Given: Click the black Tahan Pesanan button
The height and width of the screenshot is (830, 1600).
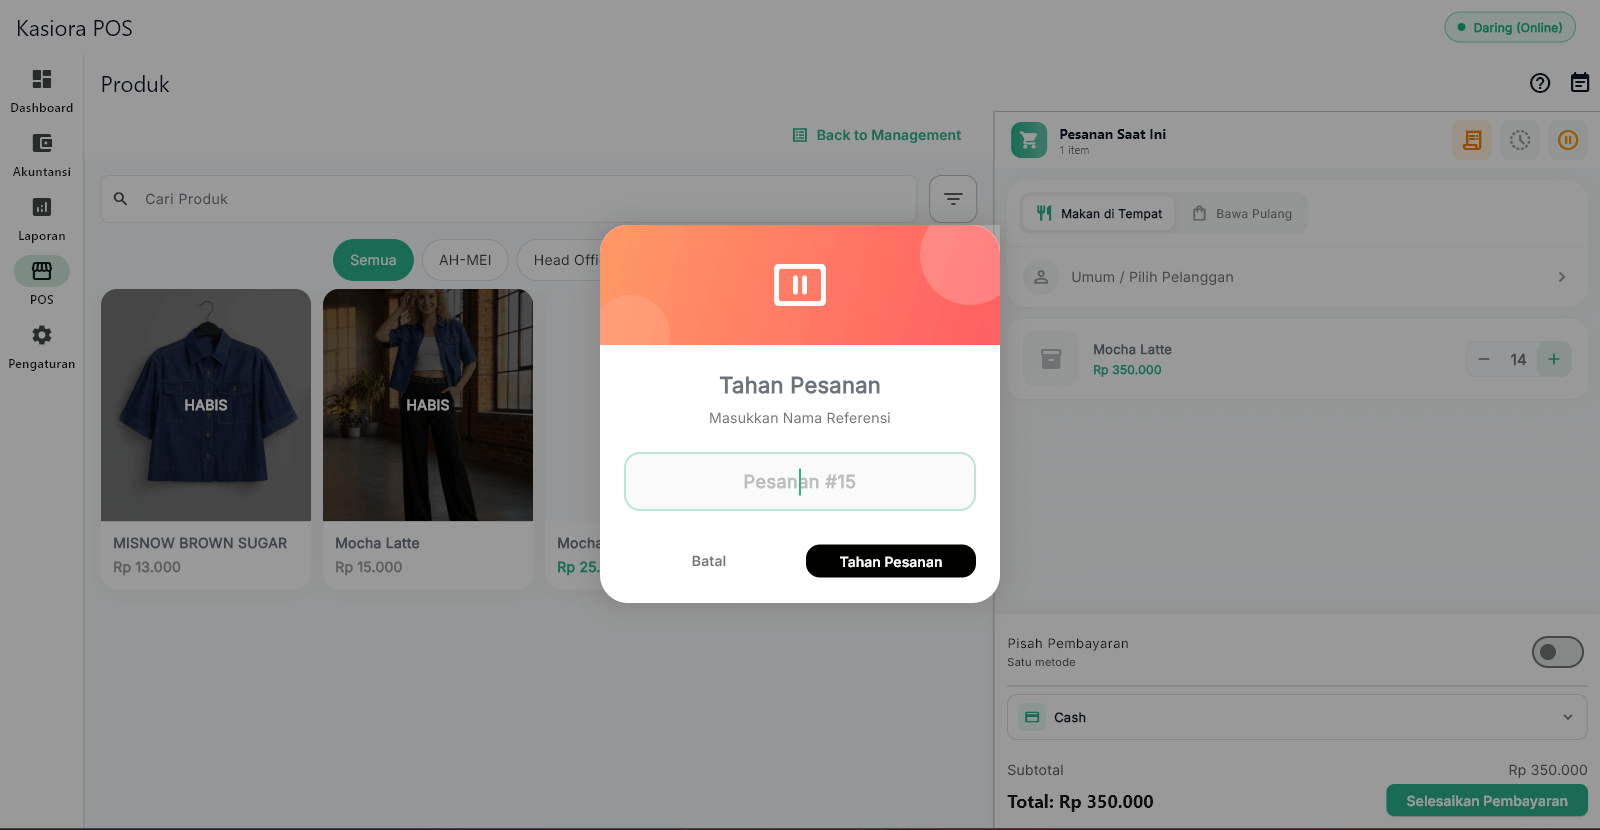Looking at the screenshot, I should [891, 561].
